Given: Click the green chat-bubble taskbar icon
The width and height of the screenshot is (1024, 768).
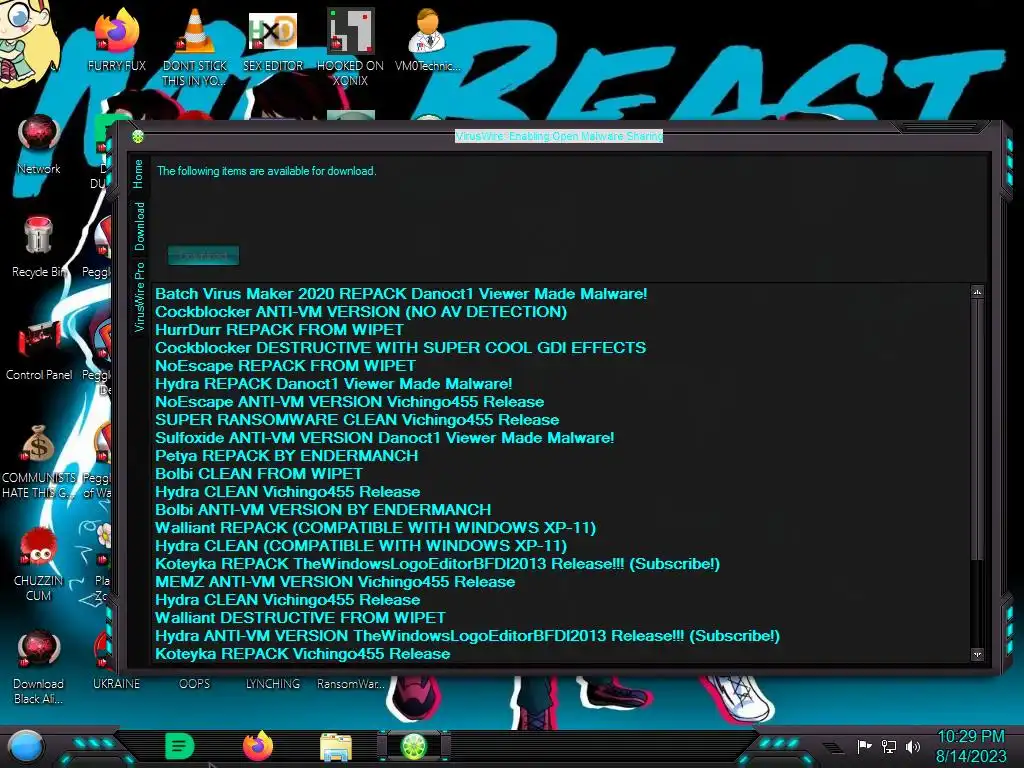Looking at the screenshot, I should [x=180, y=746].
